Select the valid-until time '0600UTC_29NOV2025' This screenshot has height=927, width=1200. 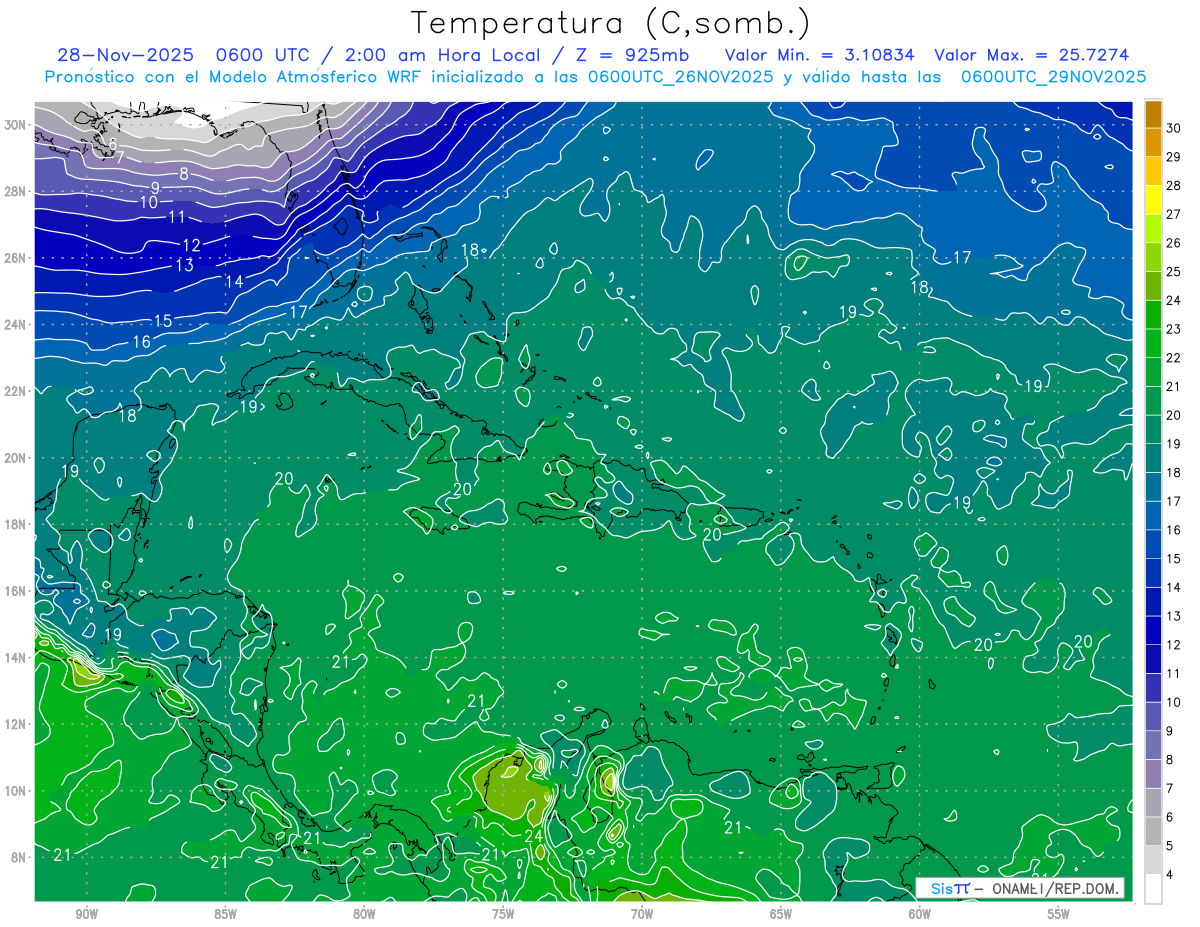[1053, 77]
